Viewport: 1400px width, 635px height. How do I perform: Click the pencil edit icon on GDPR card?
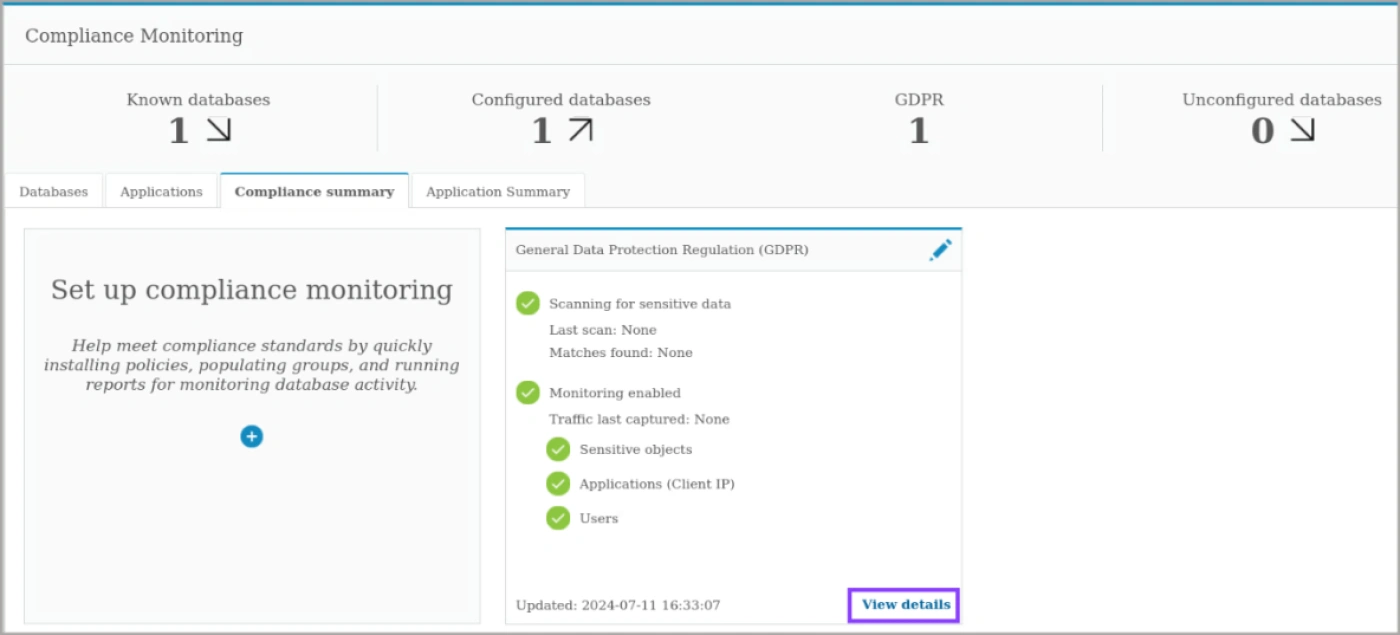(x=940, y=250)
